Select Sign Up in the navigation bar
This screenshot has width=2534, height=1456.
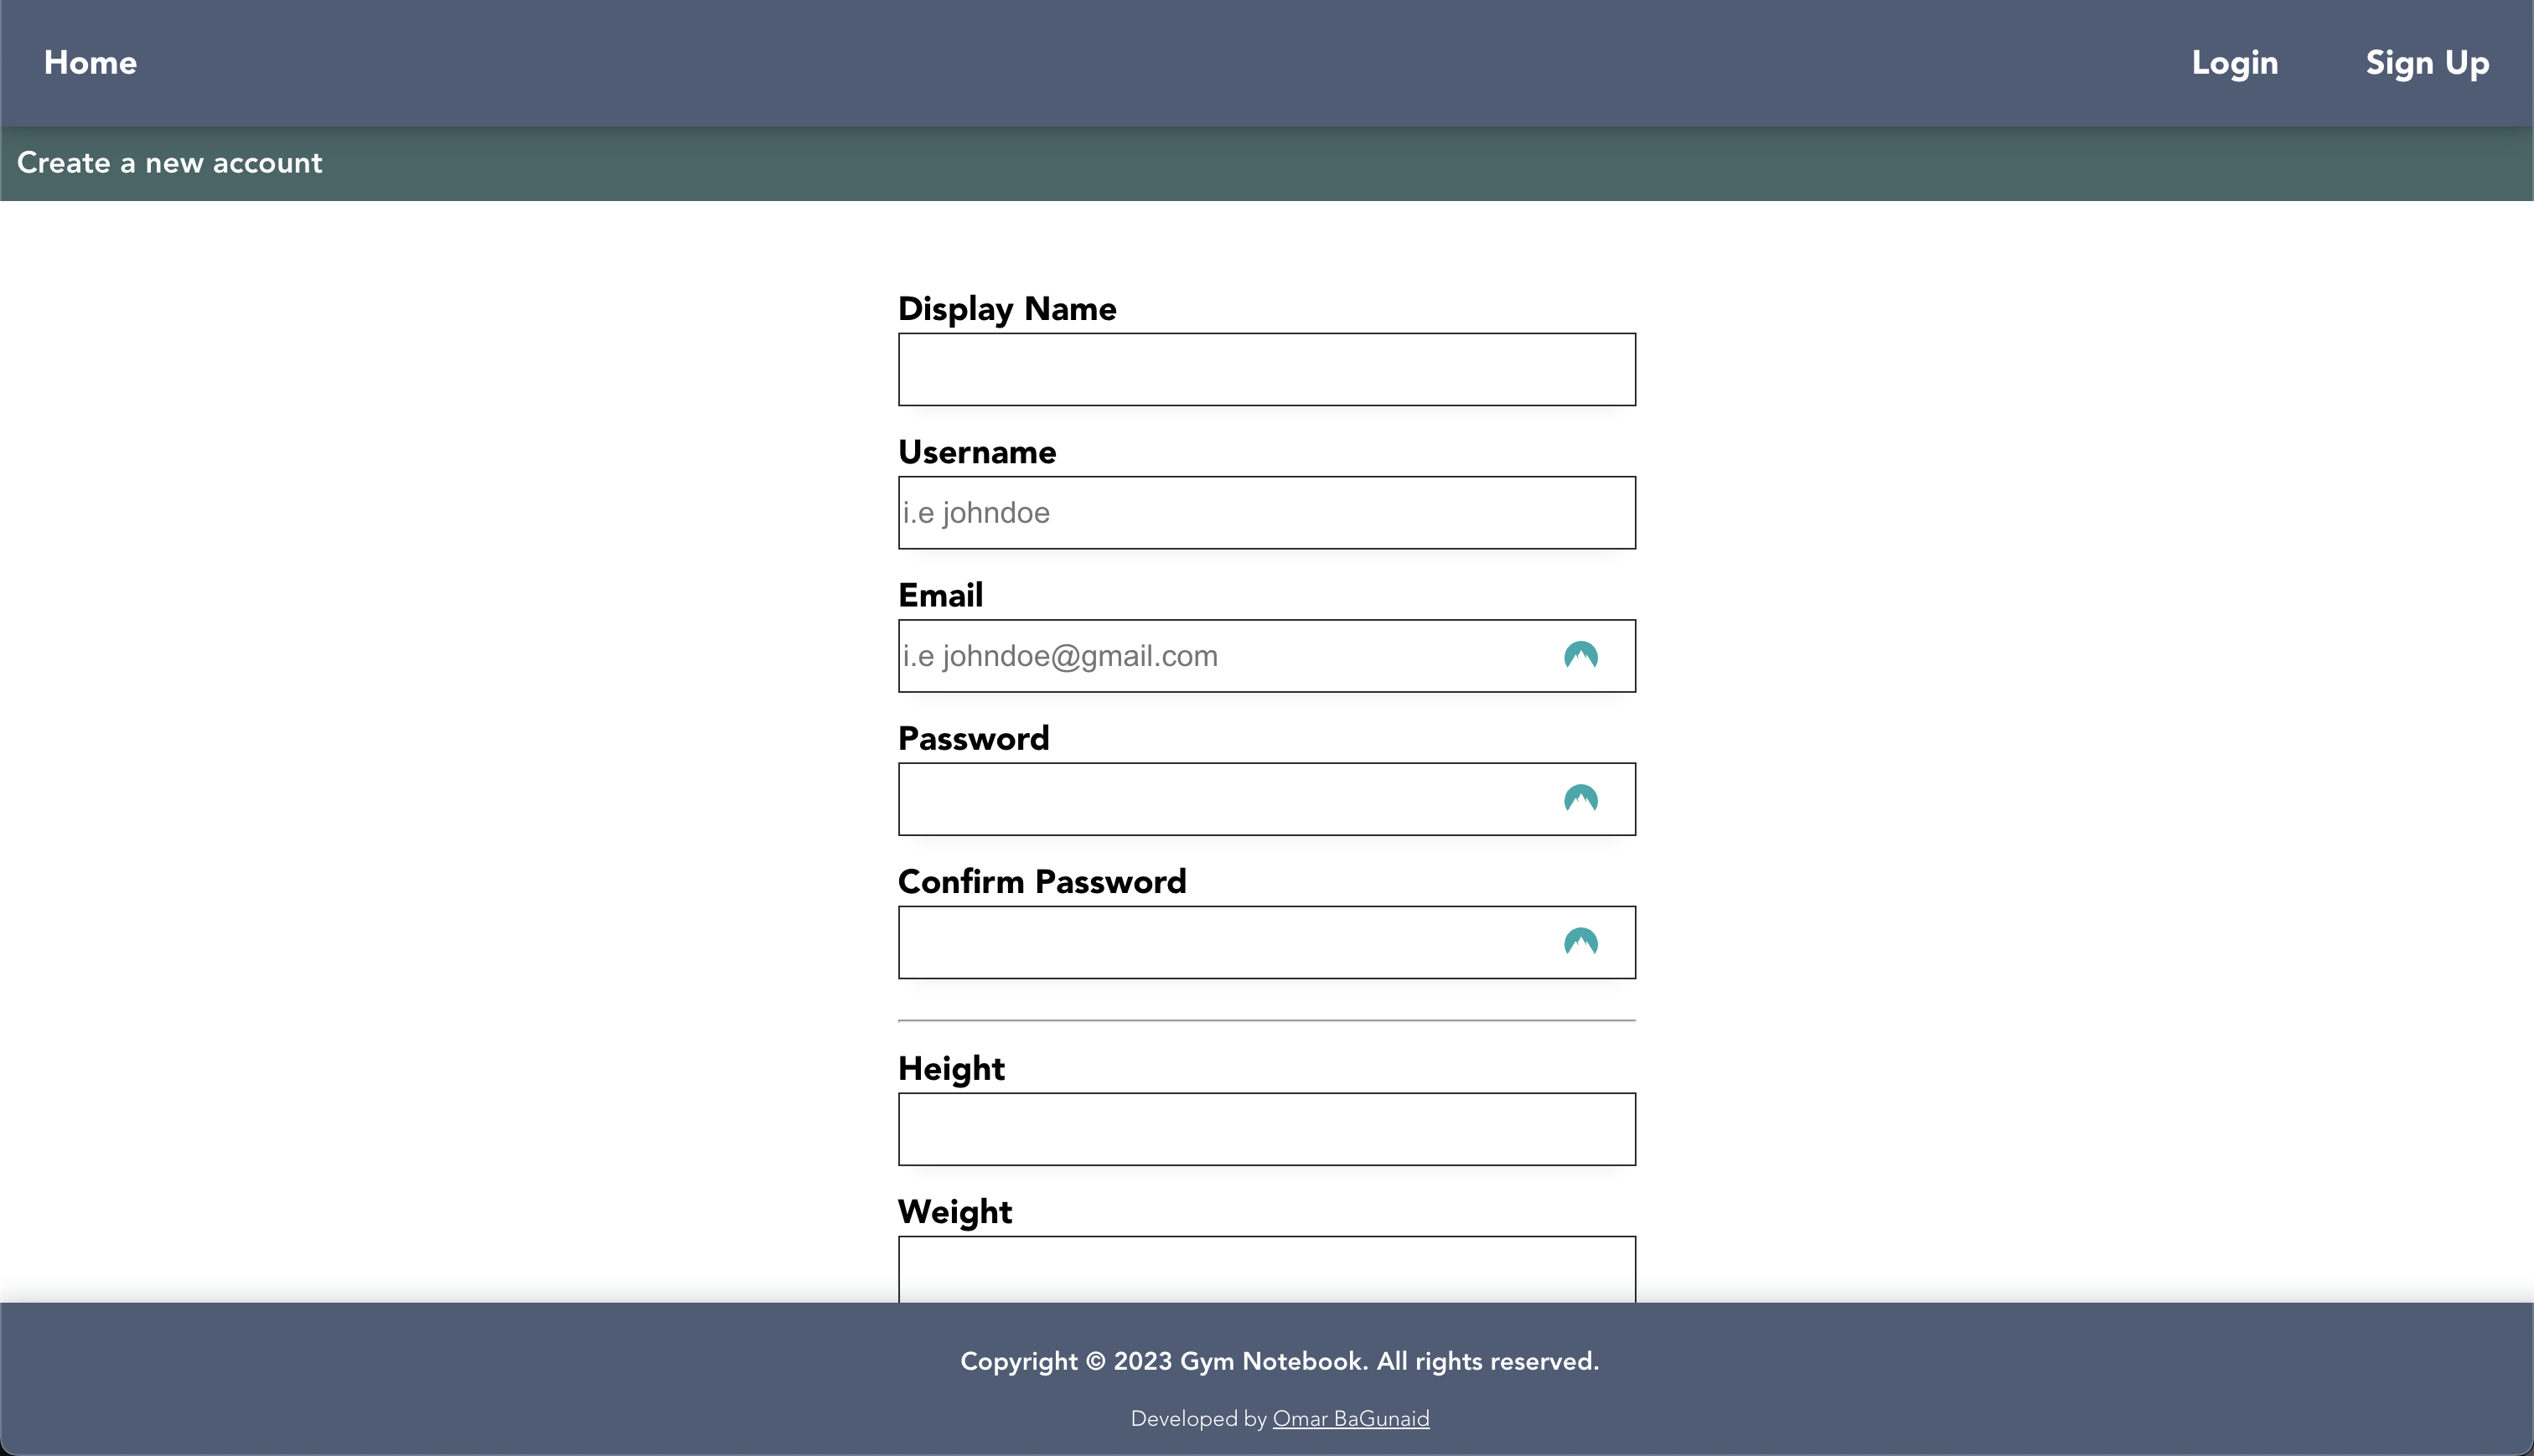click(x=2426, y=63)
